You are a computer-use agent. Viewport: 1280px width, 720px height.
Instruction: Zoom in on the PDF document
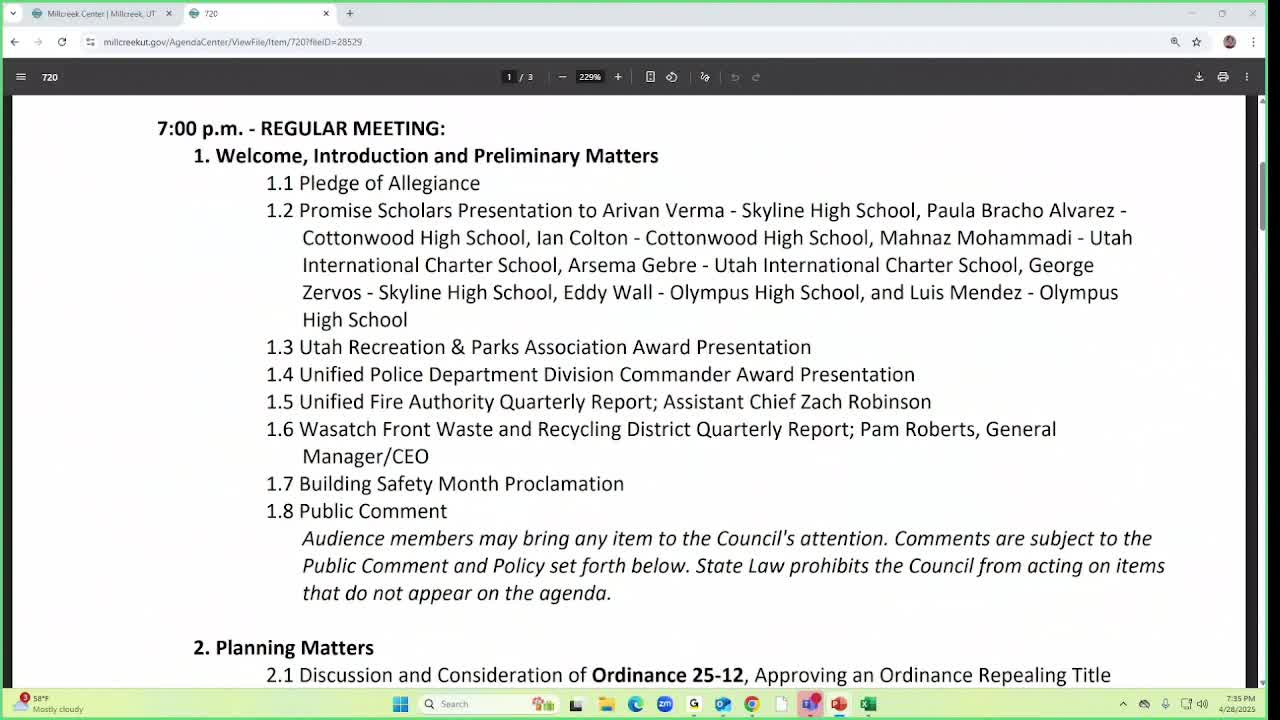click(x=618, y=77)
